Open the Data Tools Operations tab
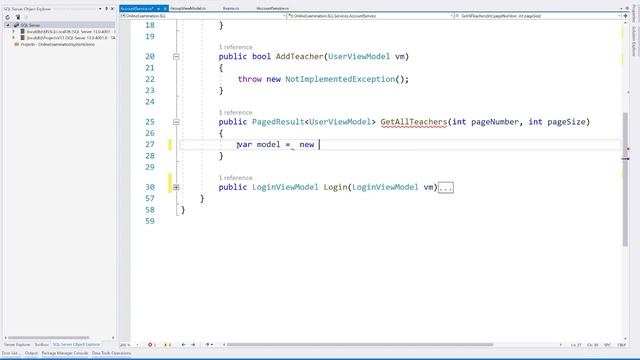 [111, 353]
